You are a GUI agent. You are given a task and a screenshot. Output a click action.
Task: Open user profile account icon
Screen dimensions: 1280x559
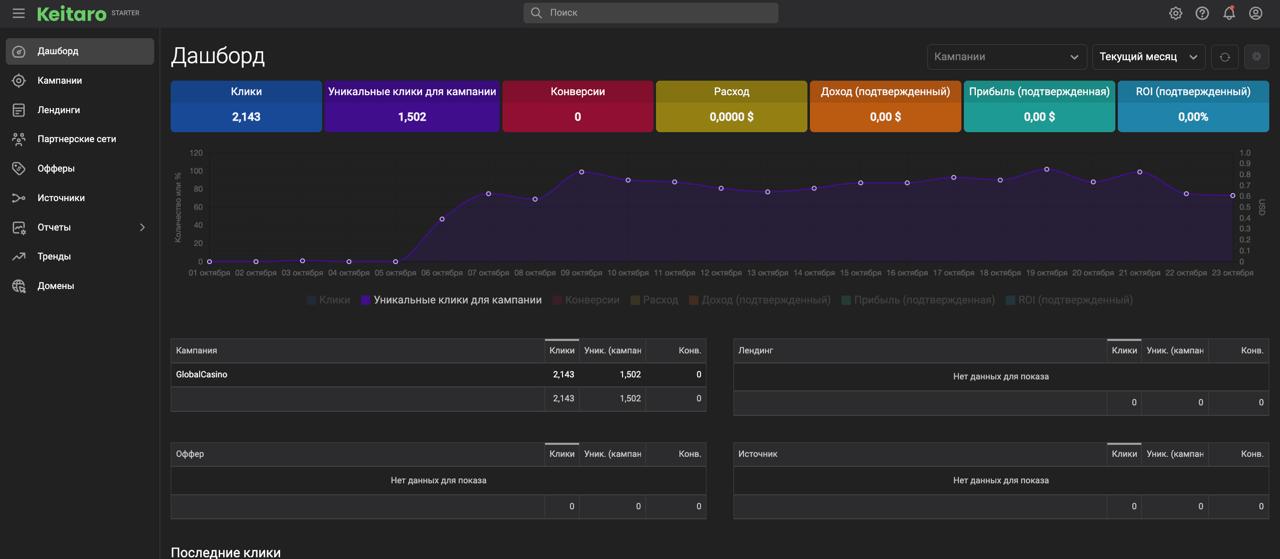click(1256, 13)
